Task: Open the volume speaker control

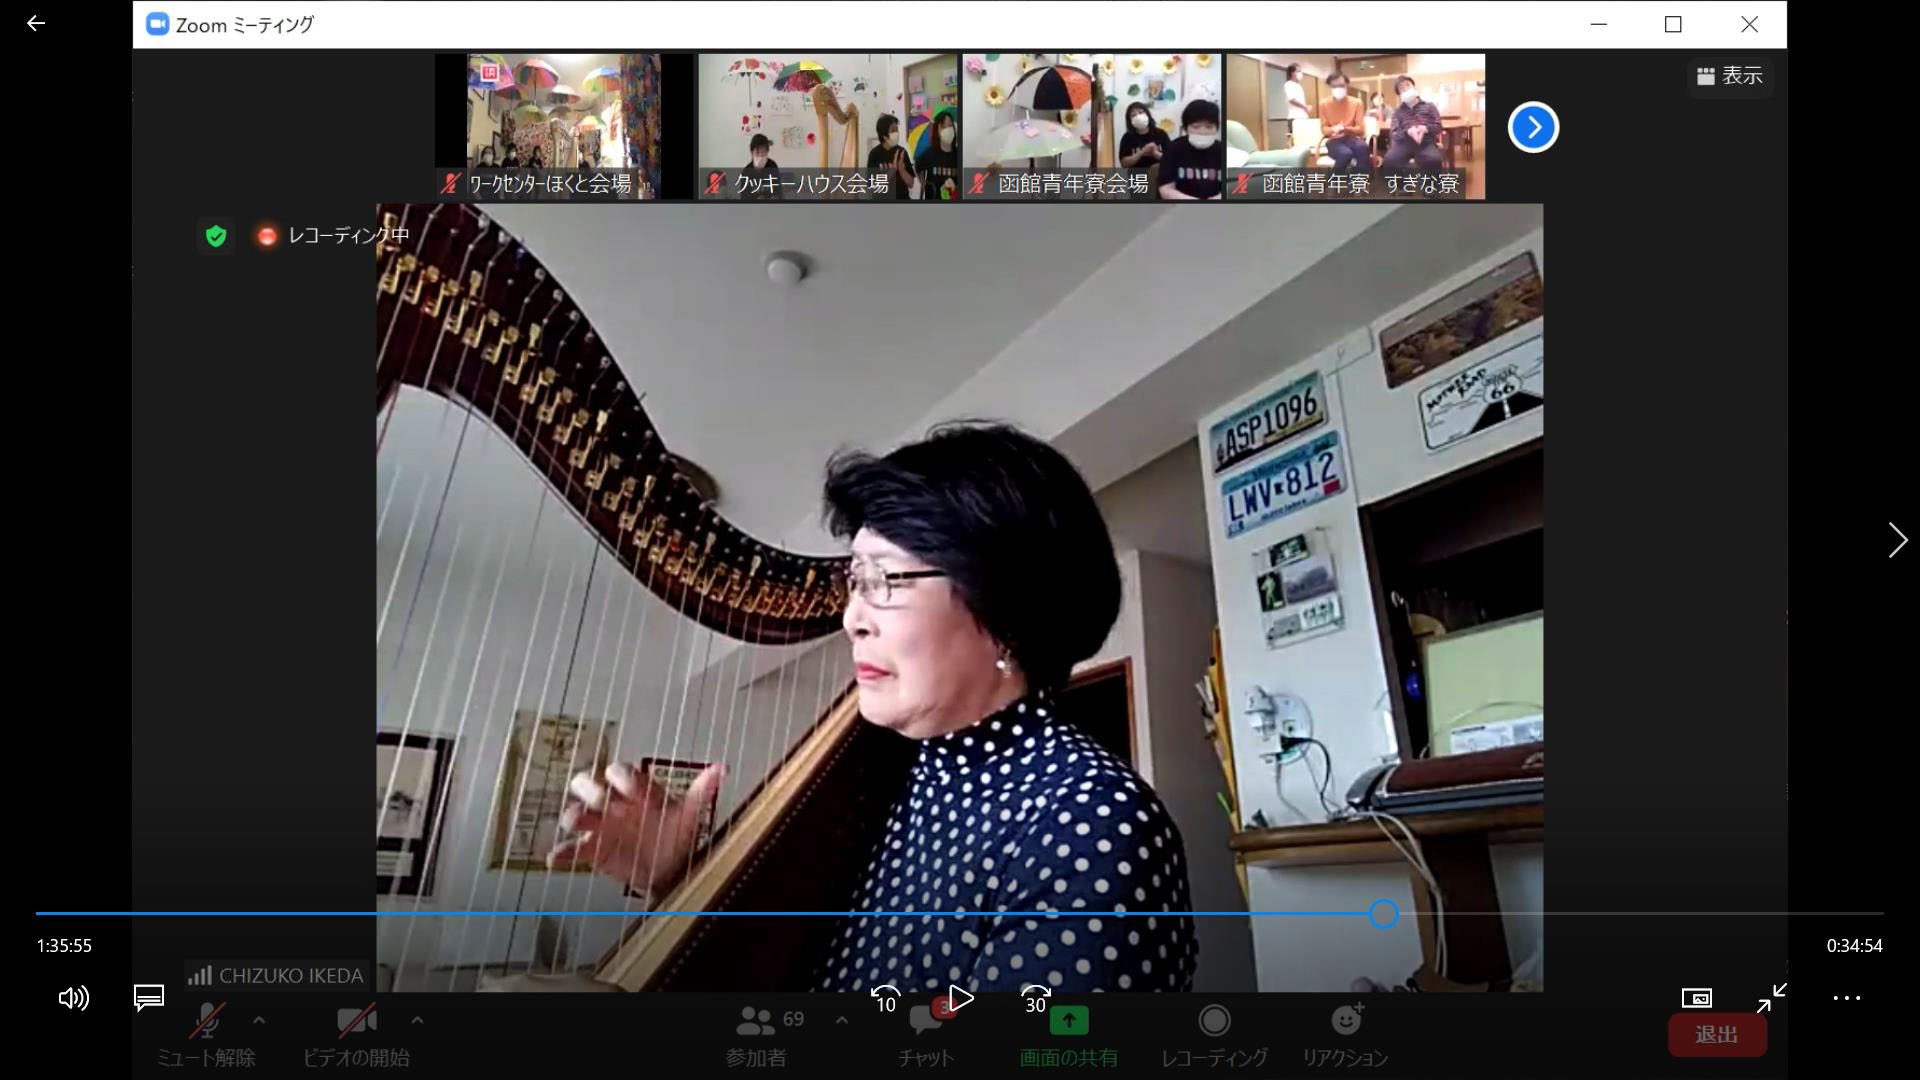Action: pos(73,998)
